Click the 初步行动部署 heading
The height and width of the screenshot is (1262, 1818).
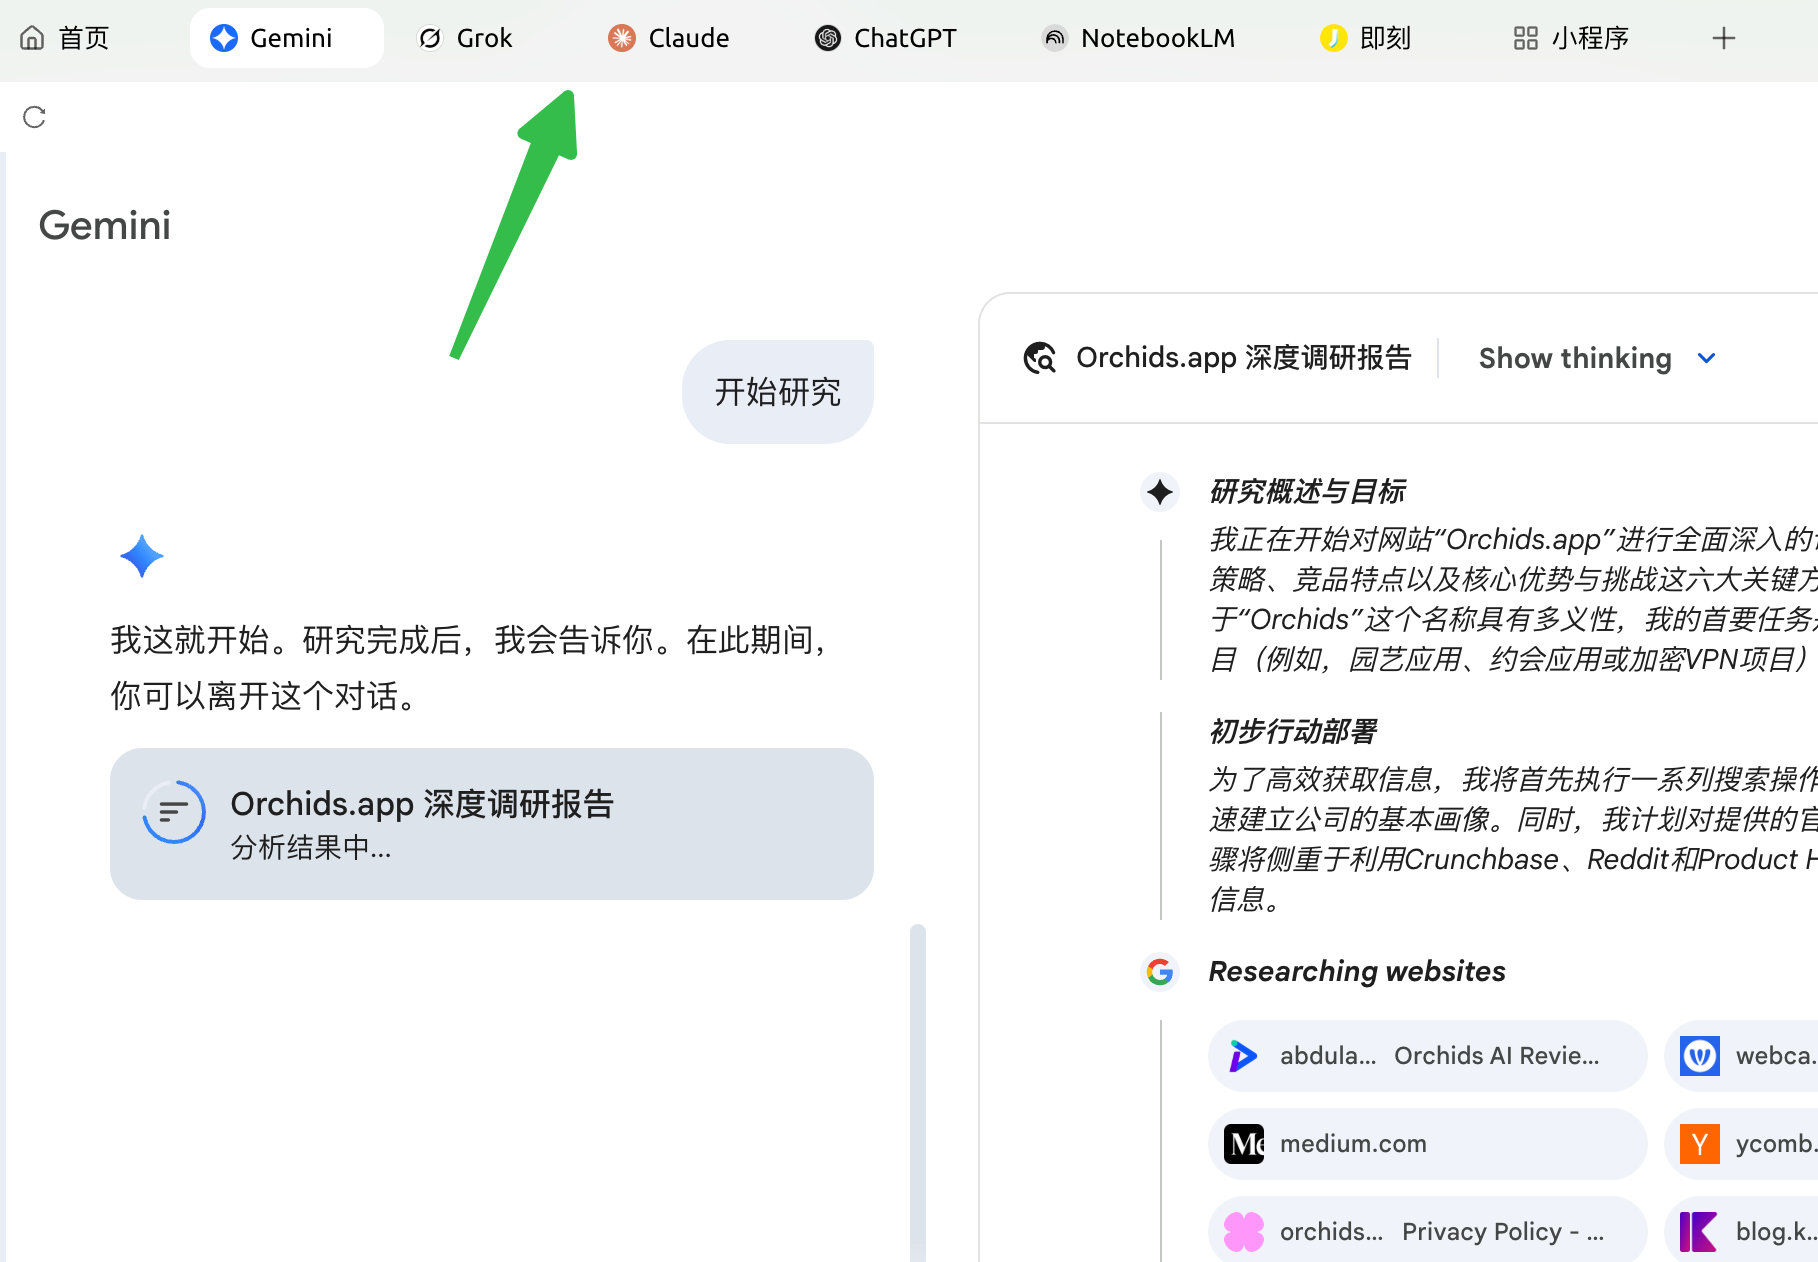click(1293, 732)
